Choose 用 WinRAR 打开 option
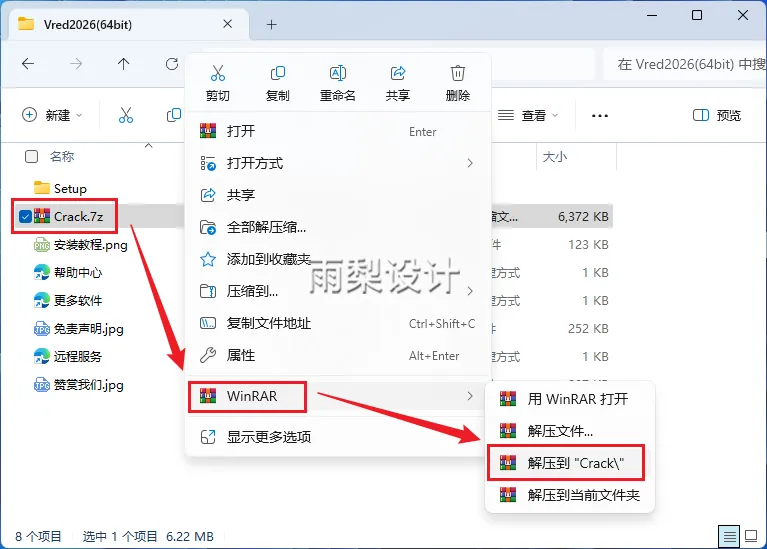 tap(570, 399)
